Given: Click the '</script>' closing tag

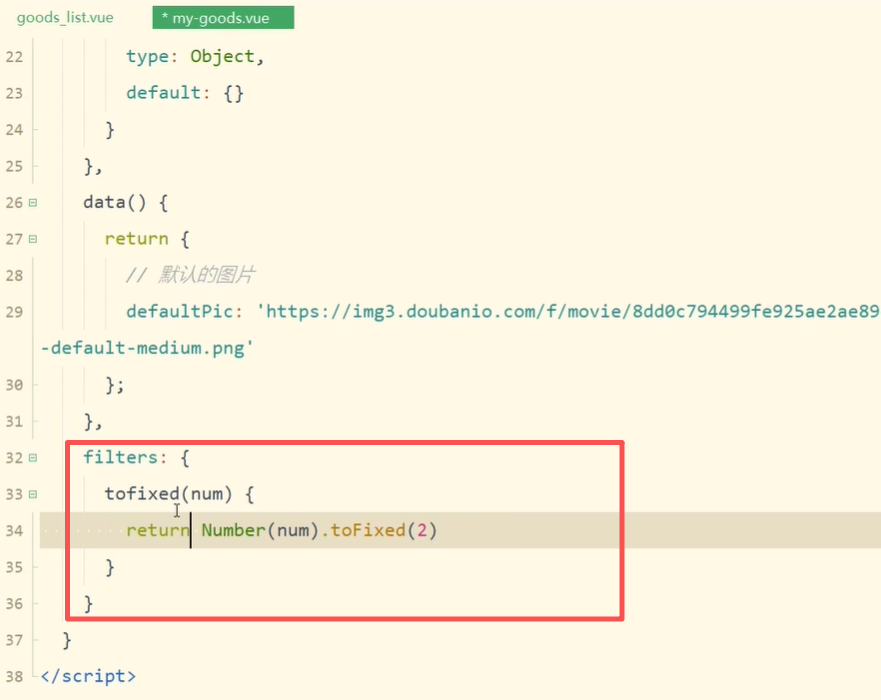Looking at the screenshot, I should coord(88,676).
